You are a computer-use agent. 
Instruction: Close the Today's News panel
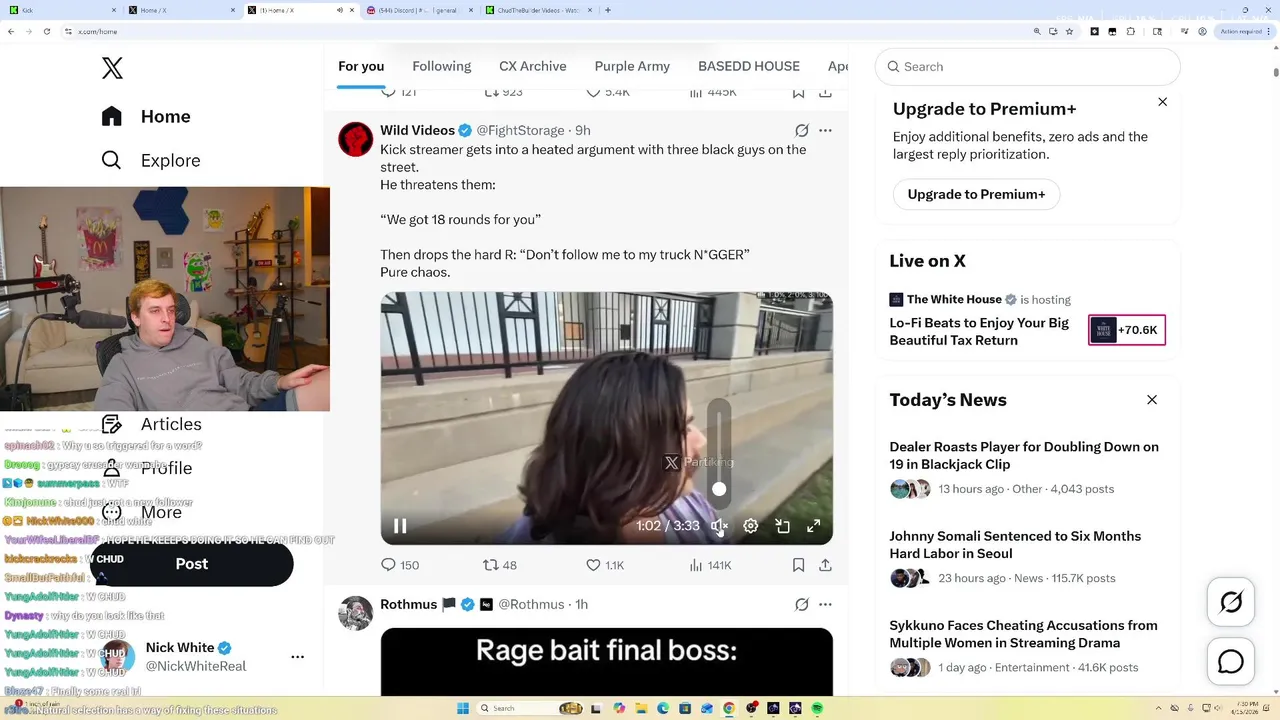click(x=1152, y=400)
